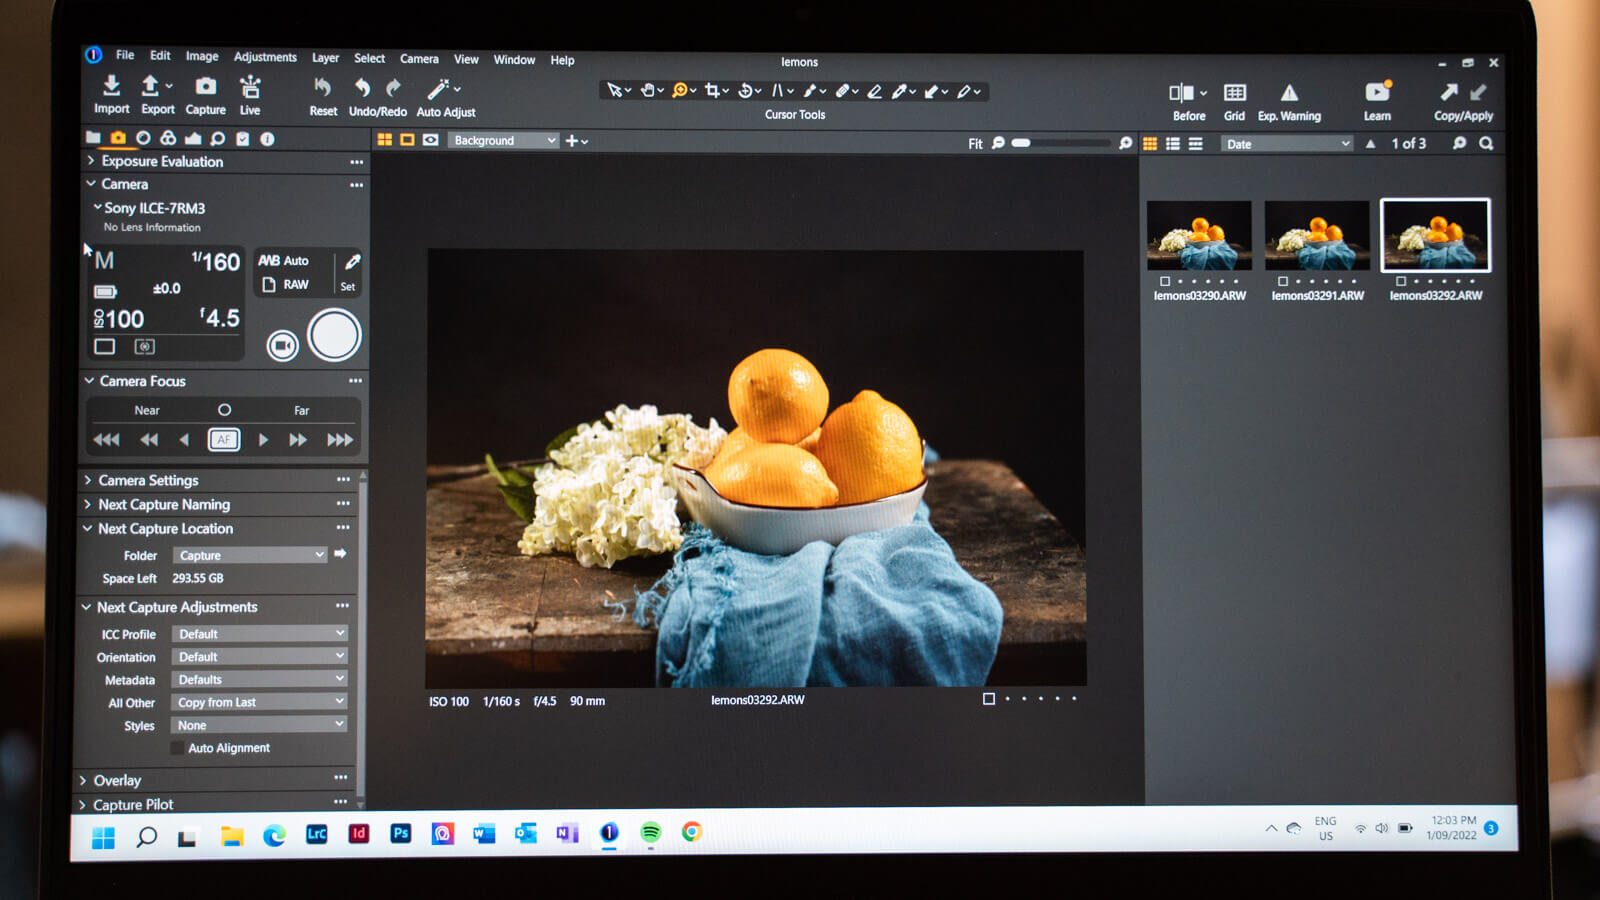Adjust the viewer zoom slider

tap(1062, 143)
